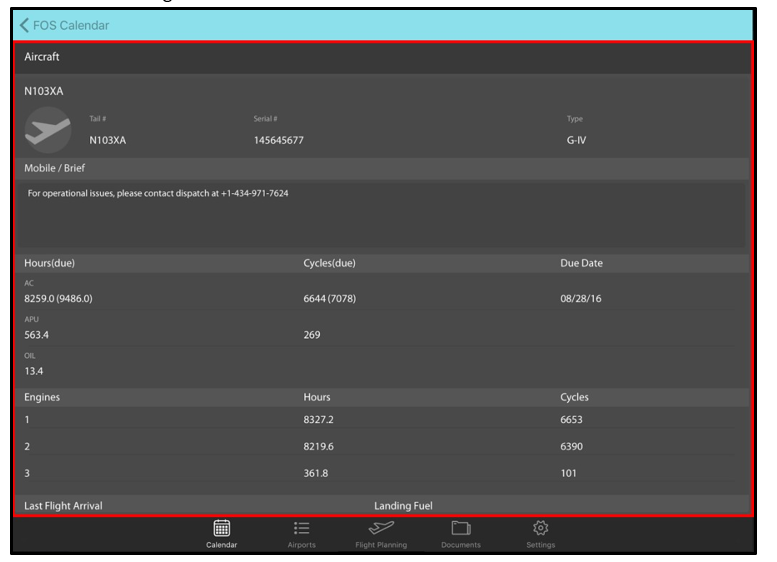
Task: Open the Documents folder icon
Action: coord(460,528)
